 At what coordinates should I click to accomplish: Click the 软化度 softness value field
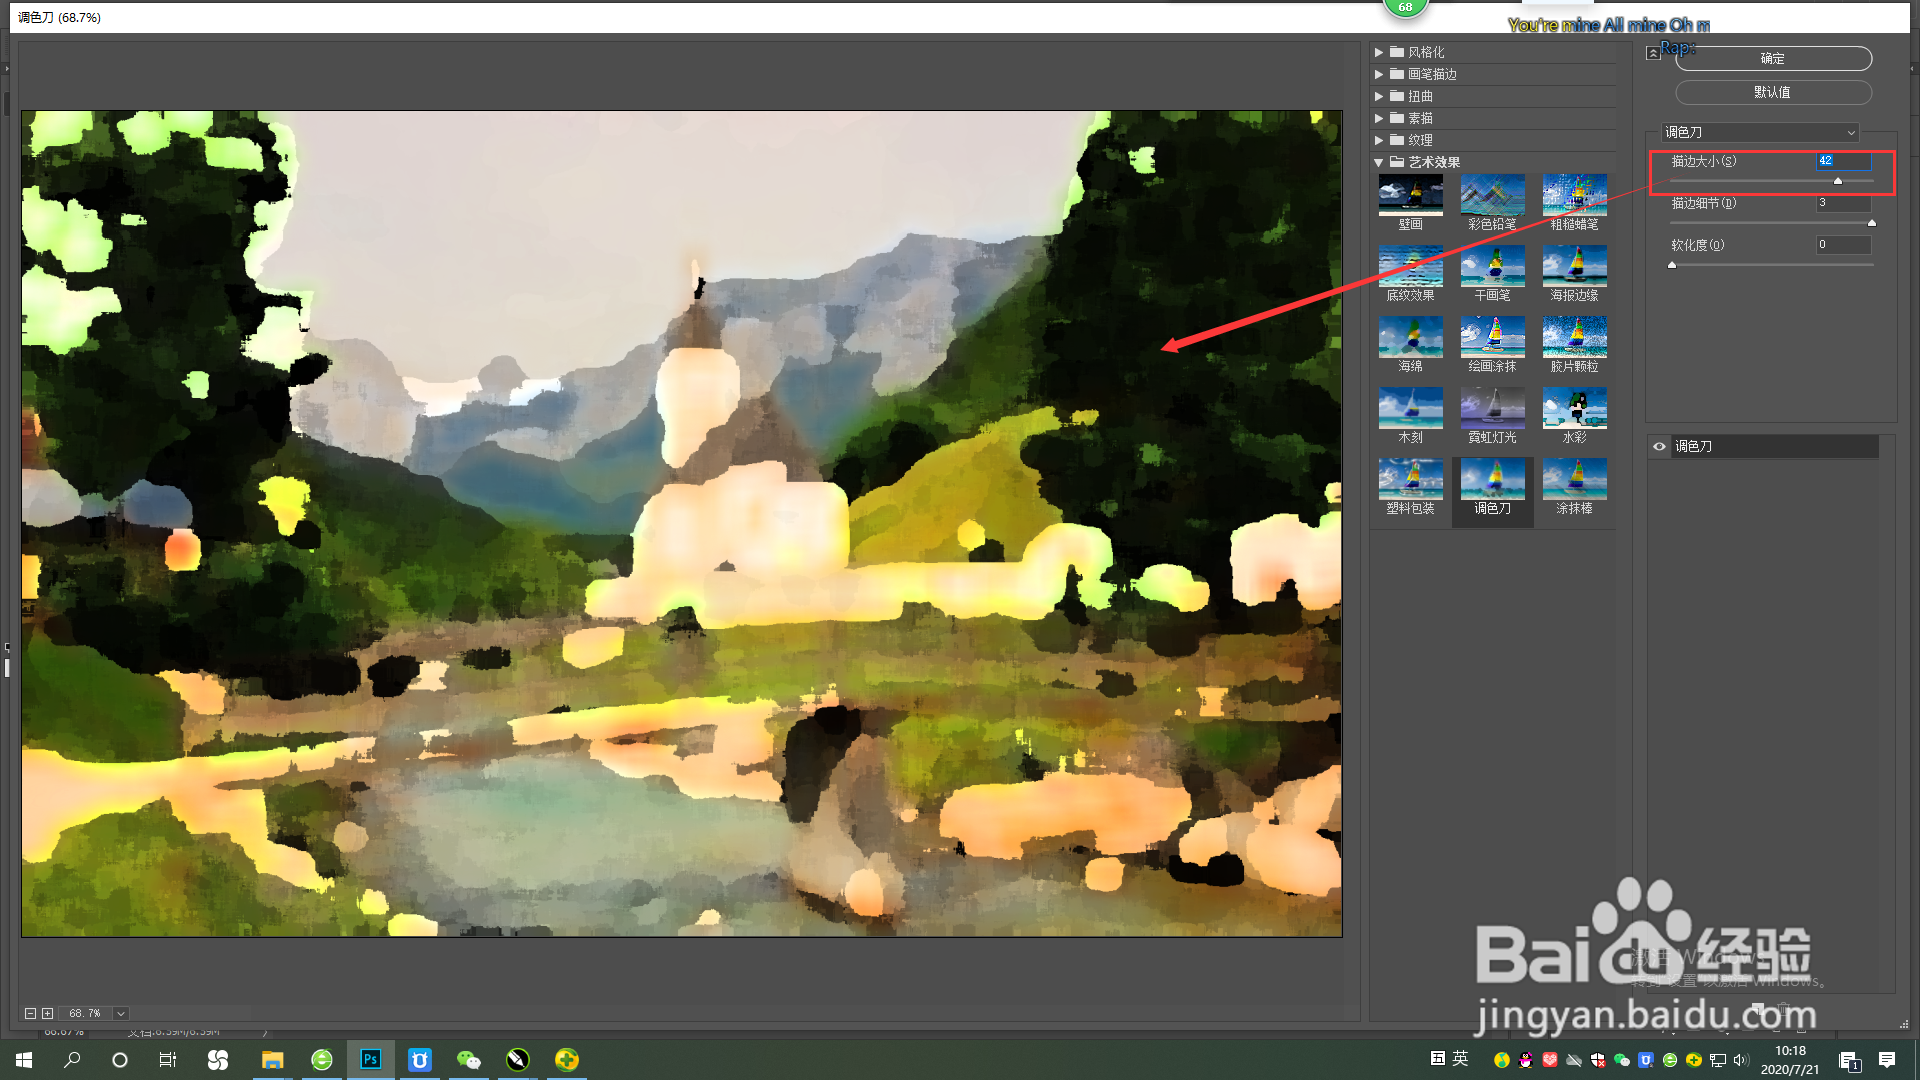click(1842, 245)
